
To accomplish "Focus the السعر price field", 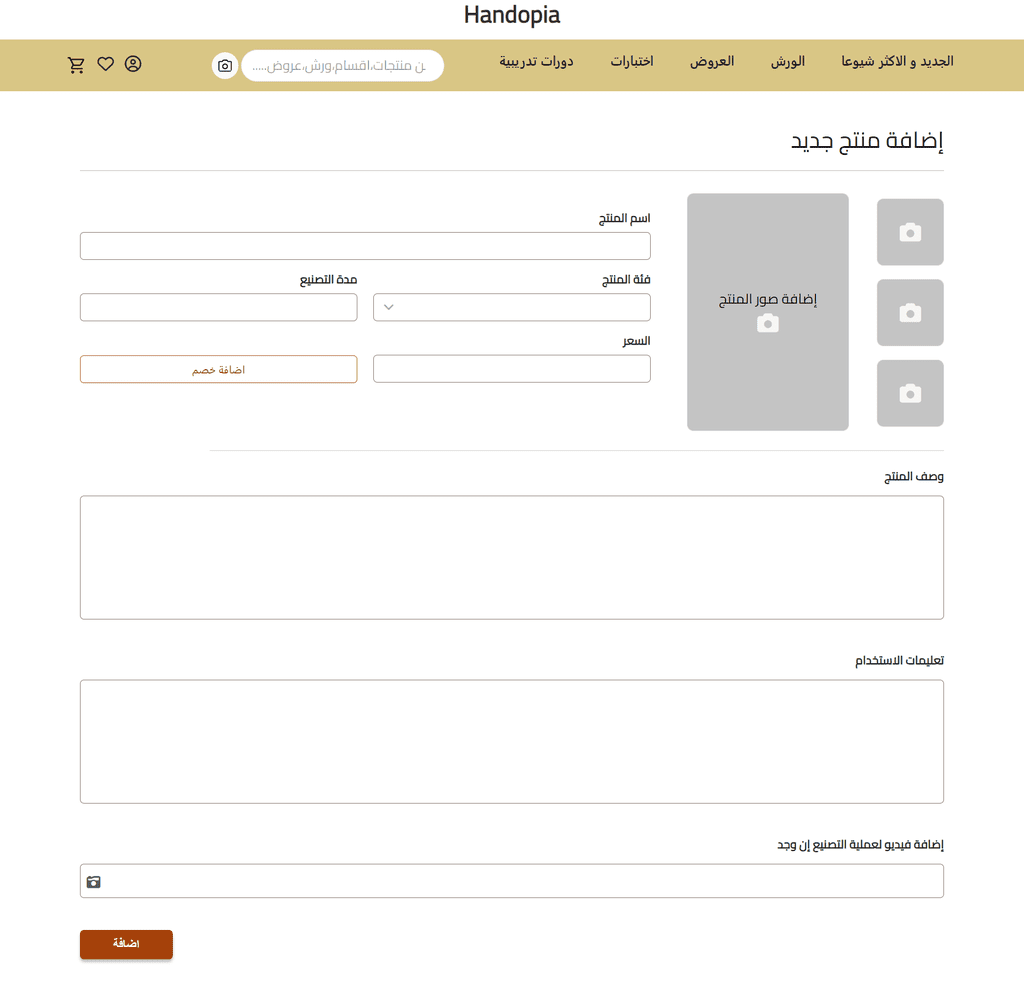I will (x=511, y=368).
